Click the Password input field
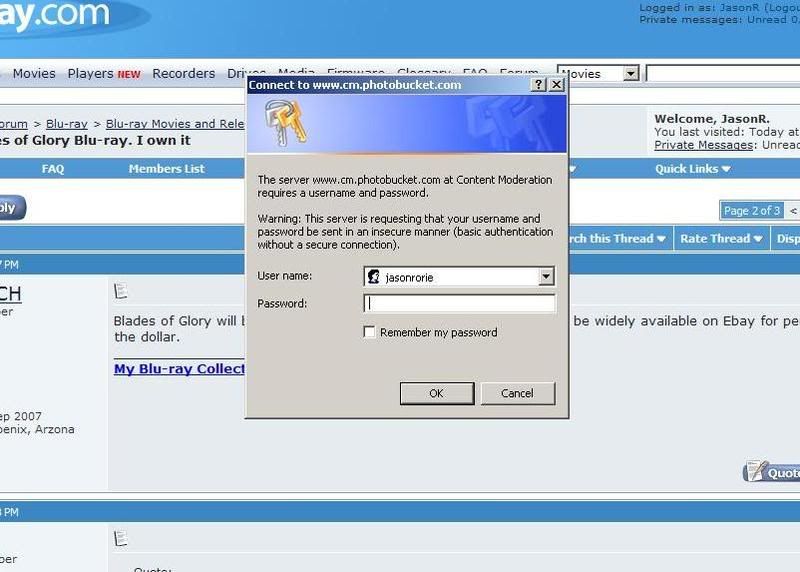The height and width of the screenshot is (572, 800). click(459, 304)
